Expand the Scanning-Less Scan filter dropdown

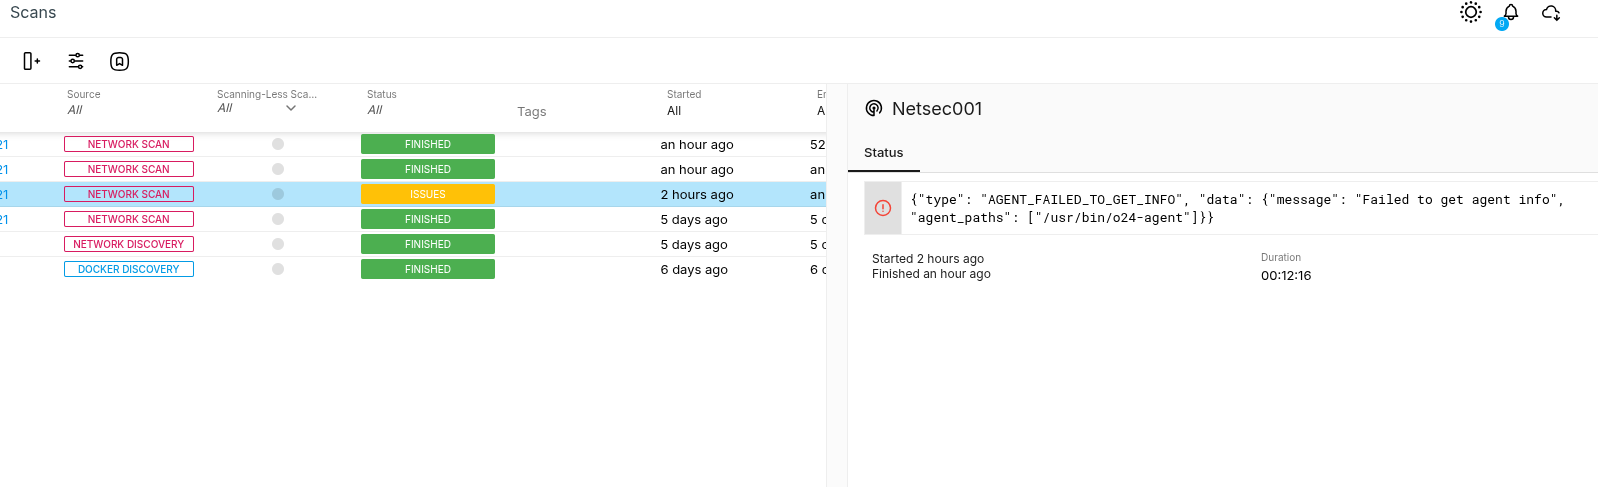[290, 108]
